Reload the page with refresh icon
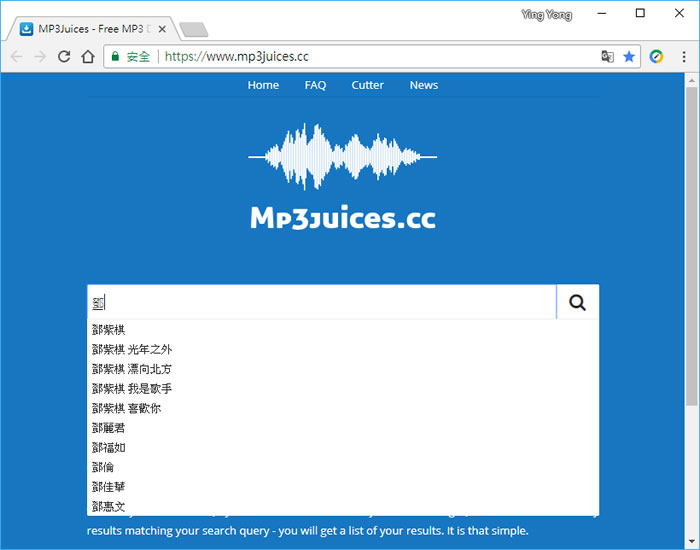 coord(64,56)
